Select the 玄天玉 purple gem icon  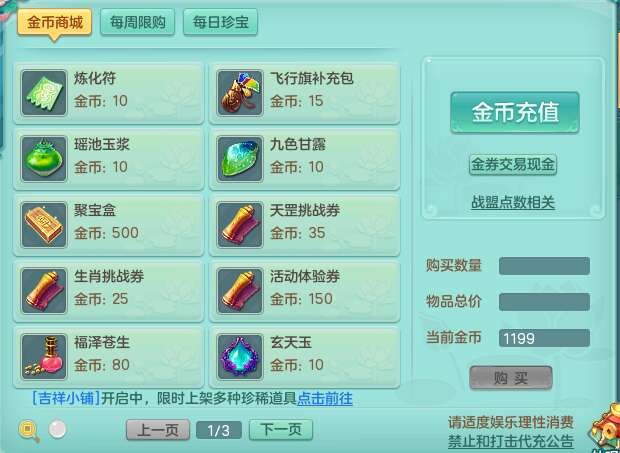tap(240, 357)
